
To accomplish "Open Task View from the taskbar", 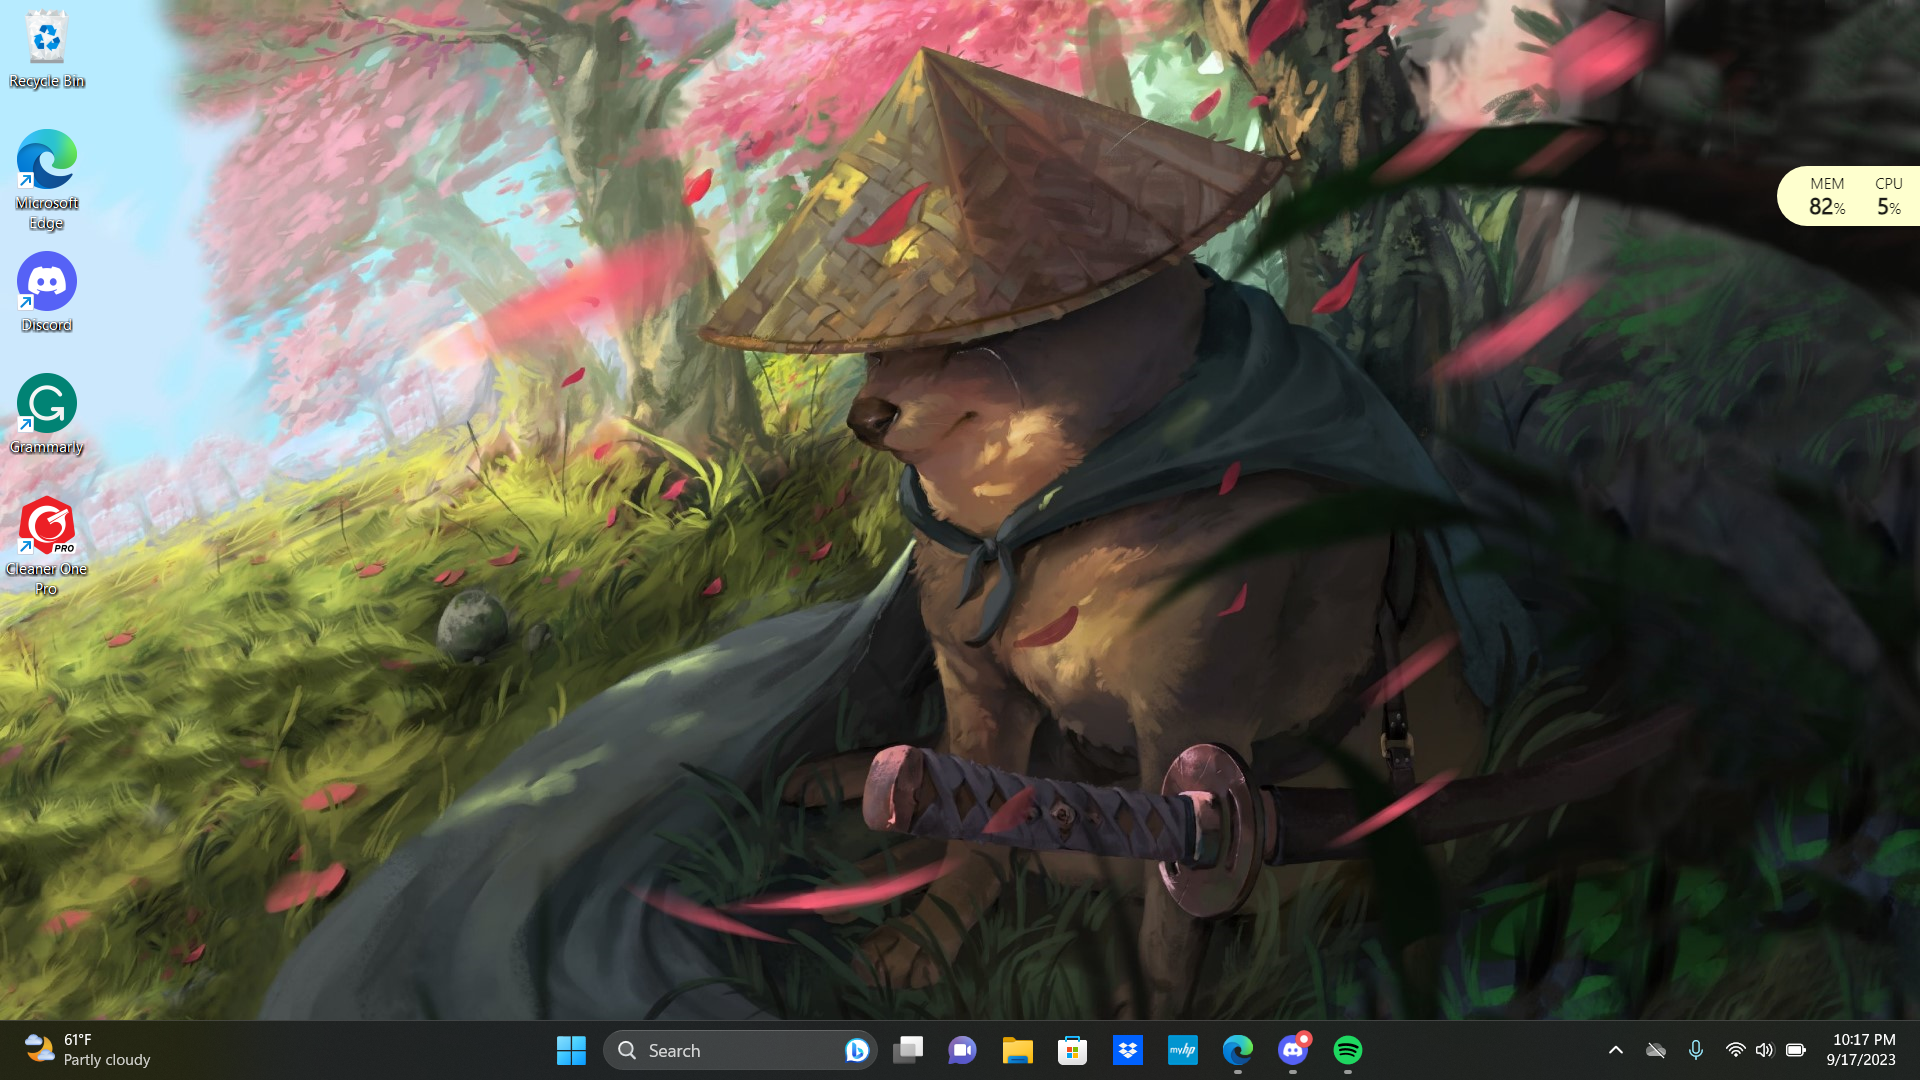I will [908, 1050].
